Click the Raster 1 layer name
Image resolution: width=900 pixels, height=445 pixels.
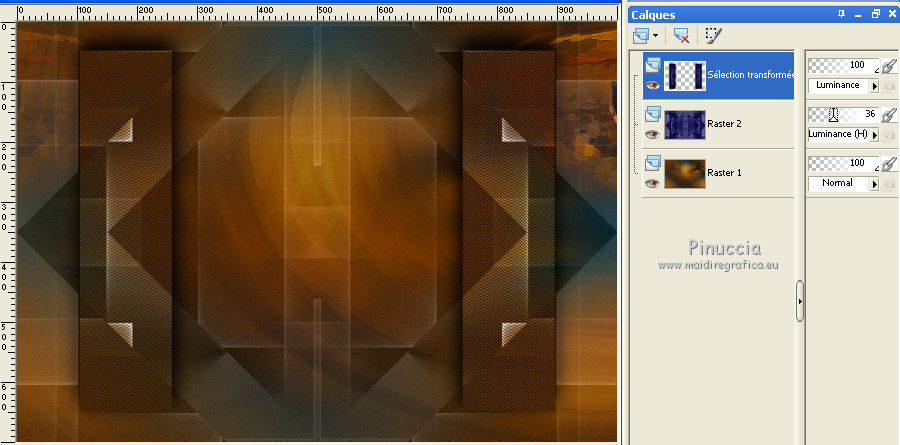(x=725, y=172)
